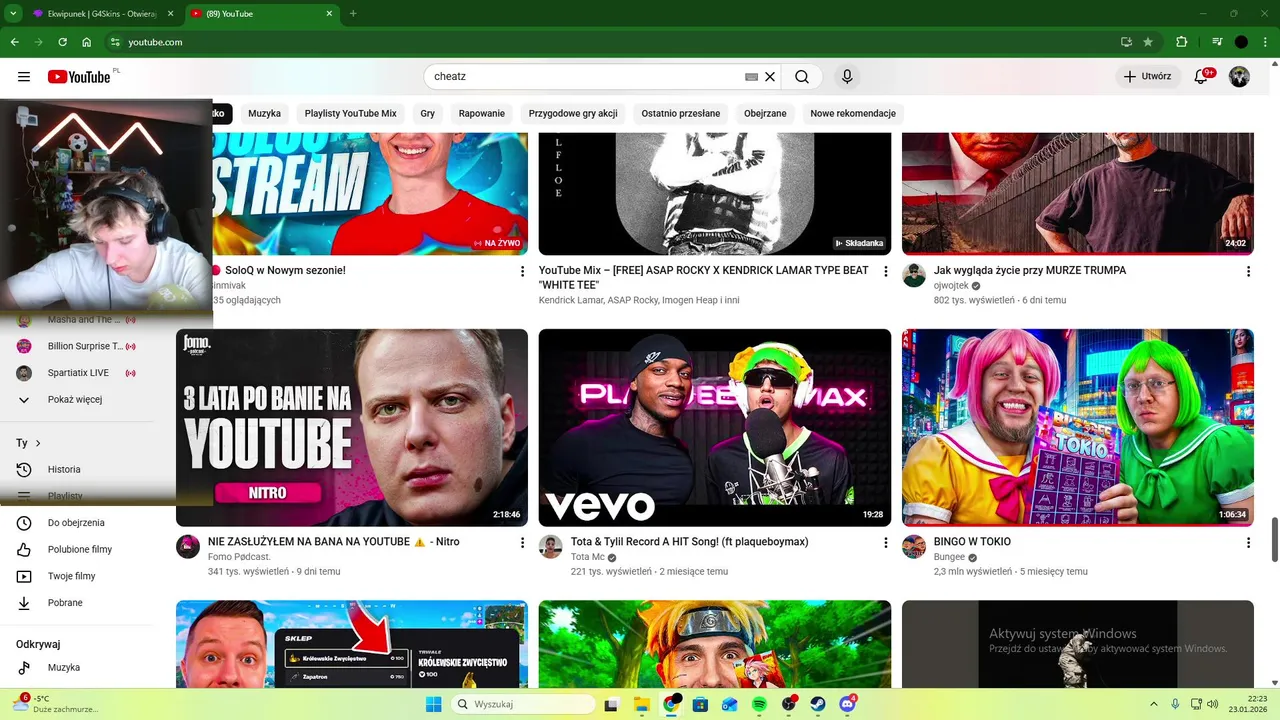
Task: Open options for Jak wygląda życie video
Action: tap(1248, 271)
